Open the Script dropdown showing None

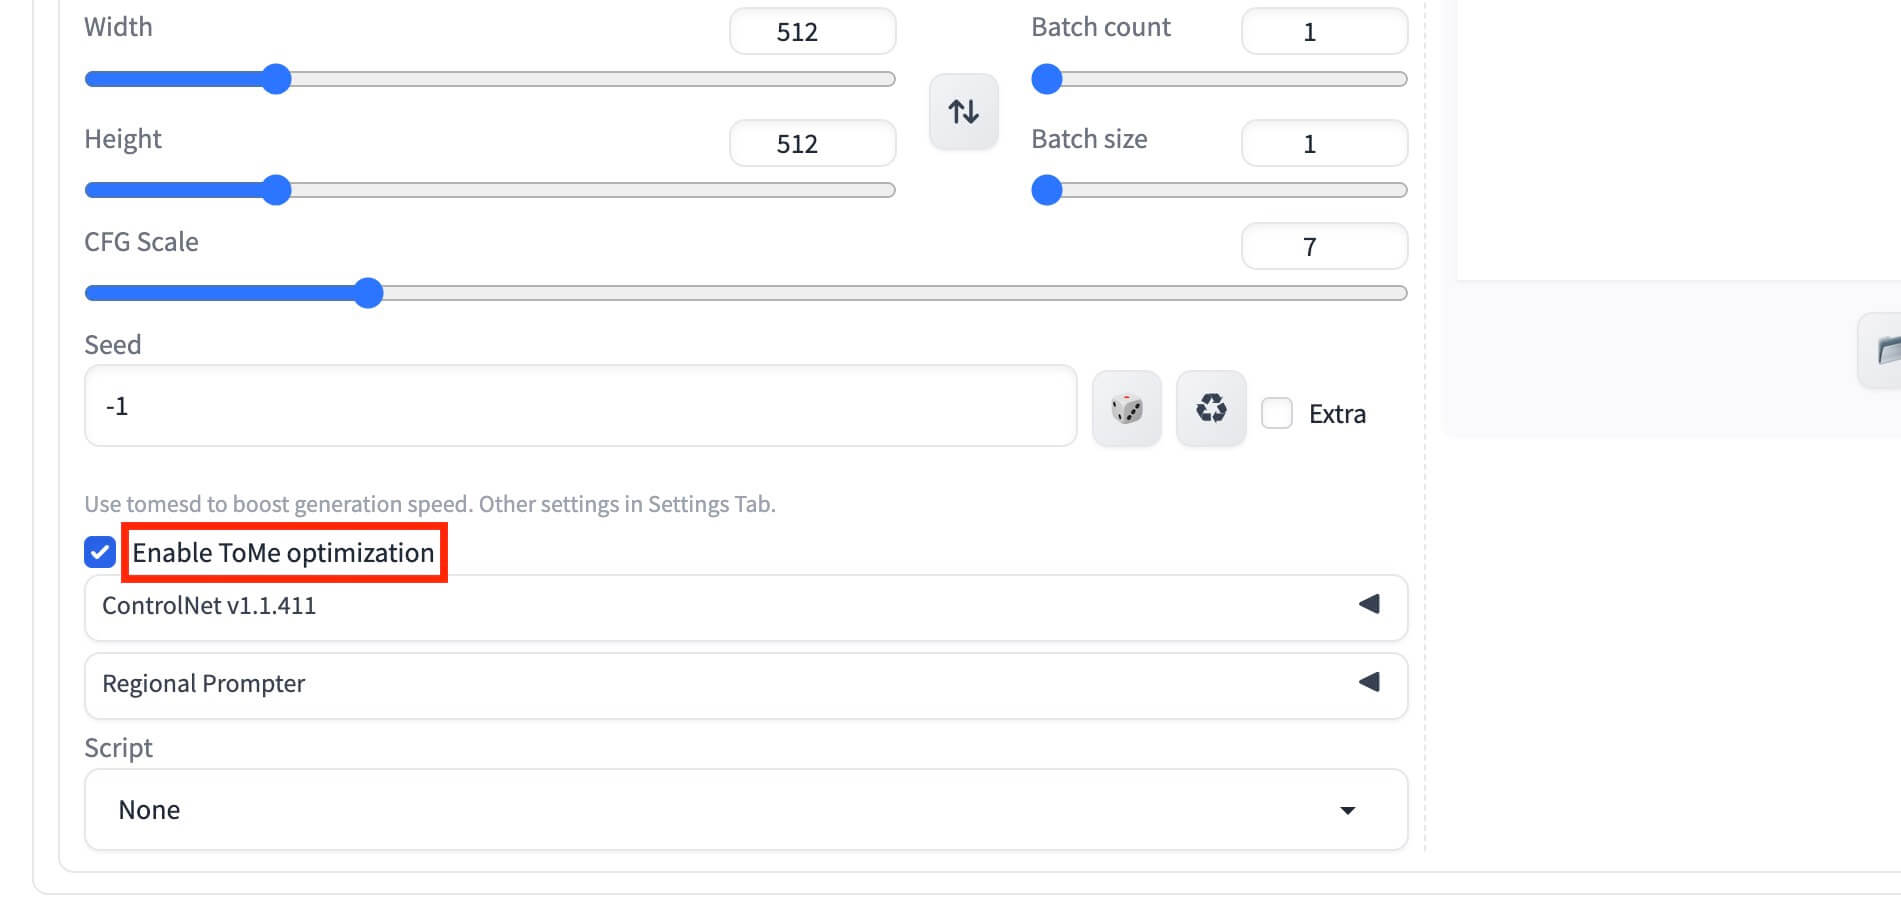(x=745, y=809)
